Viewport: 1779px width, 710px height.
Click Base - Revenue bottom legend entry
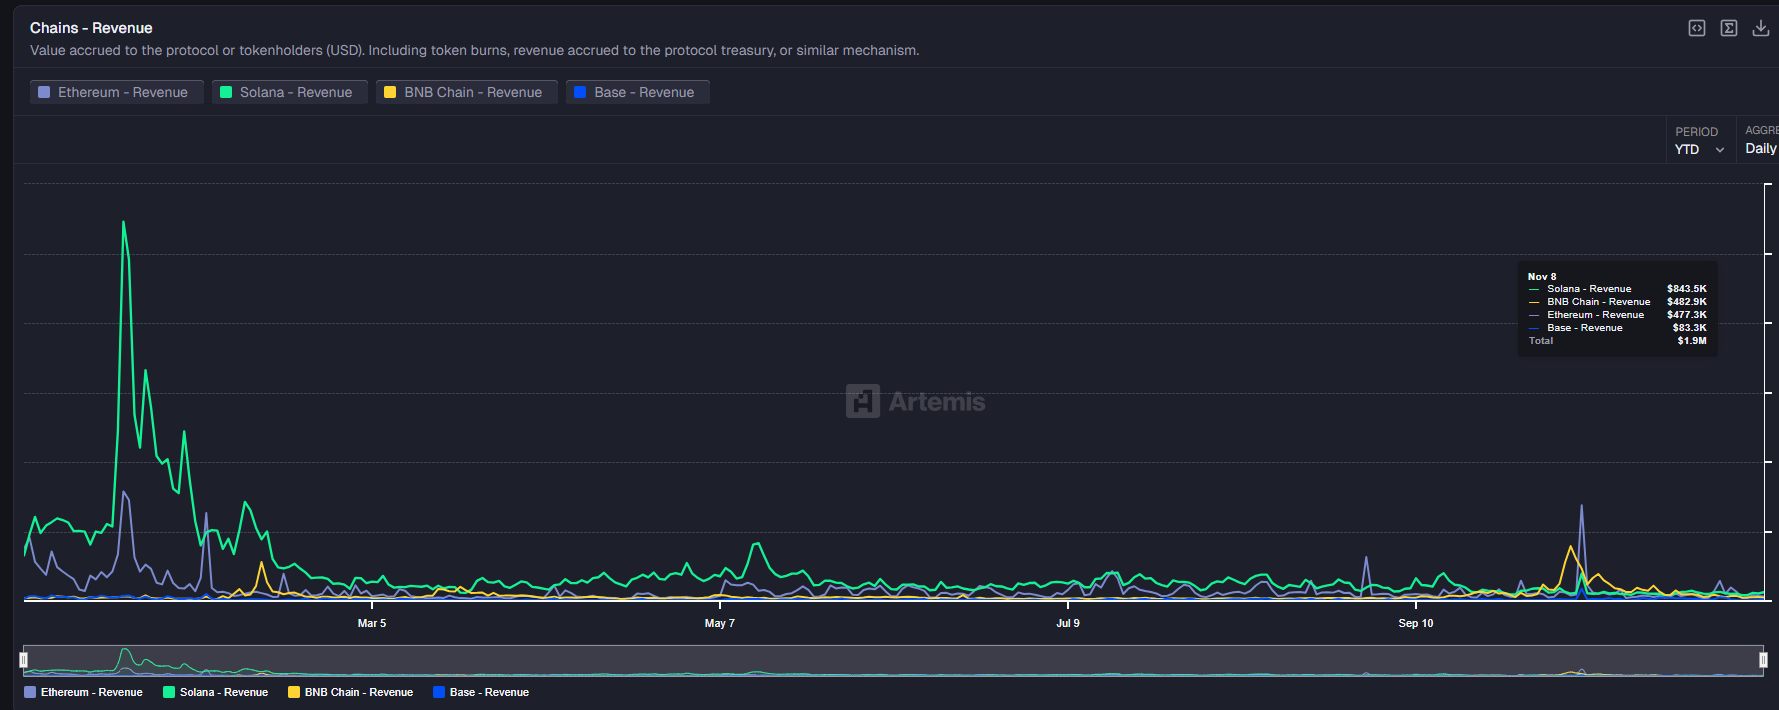click(x=481, y=692)
